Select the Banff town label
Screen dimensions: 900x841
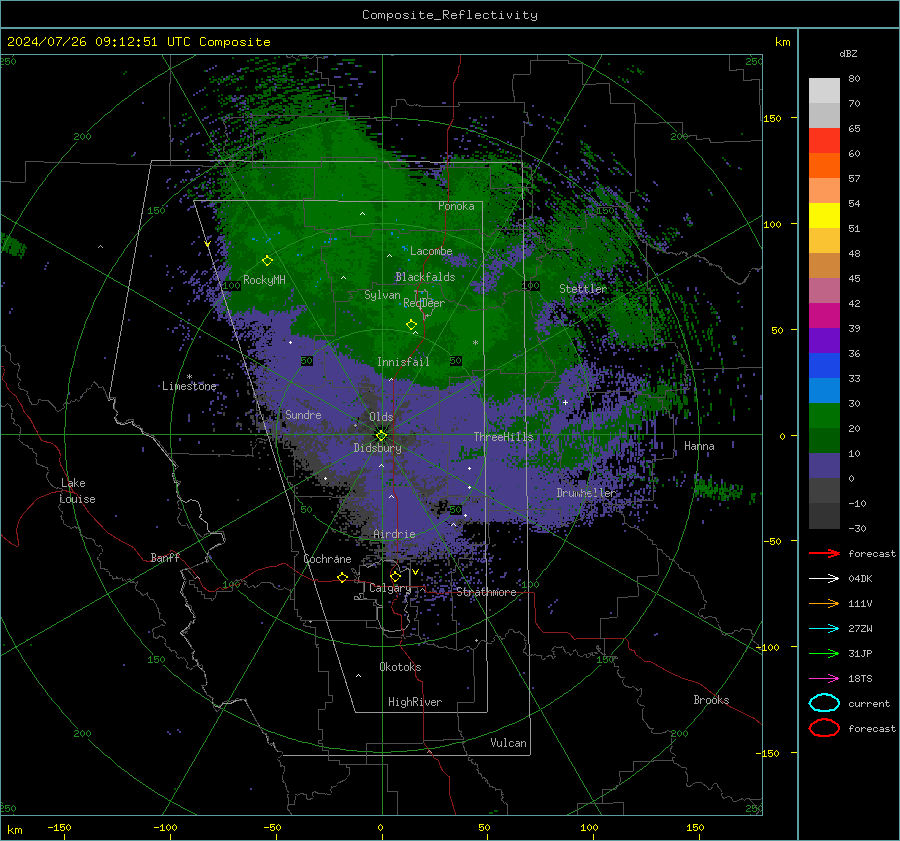165,557
